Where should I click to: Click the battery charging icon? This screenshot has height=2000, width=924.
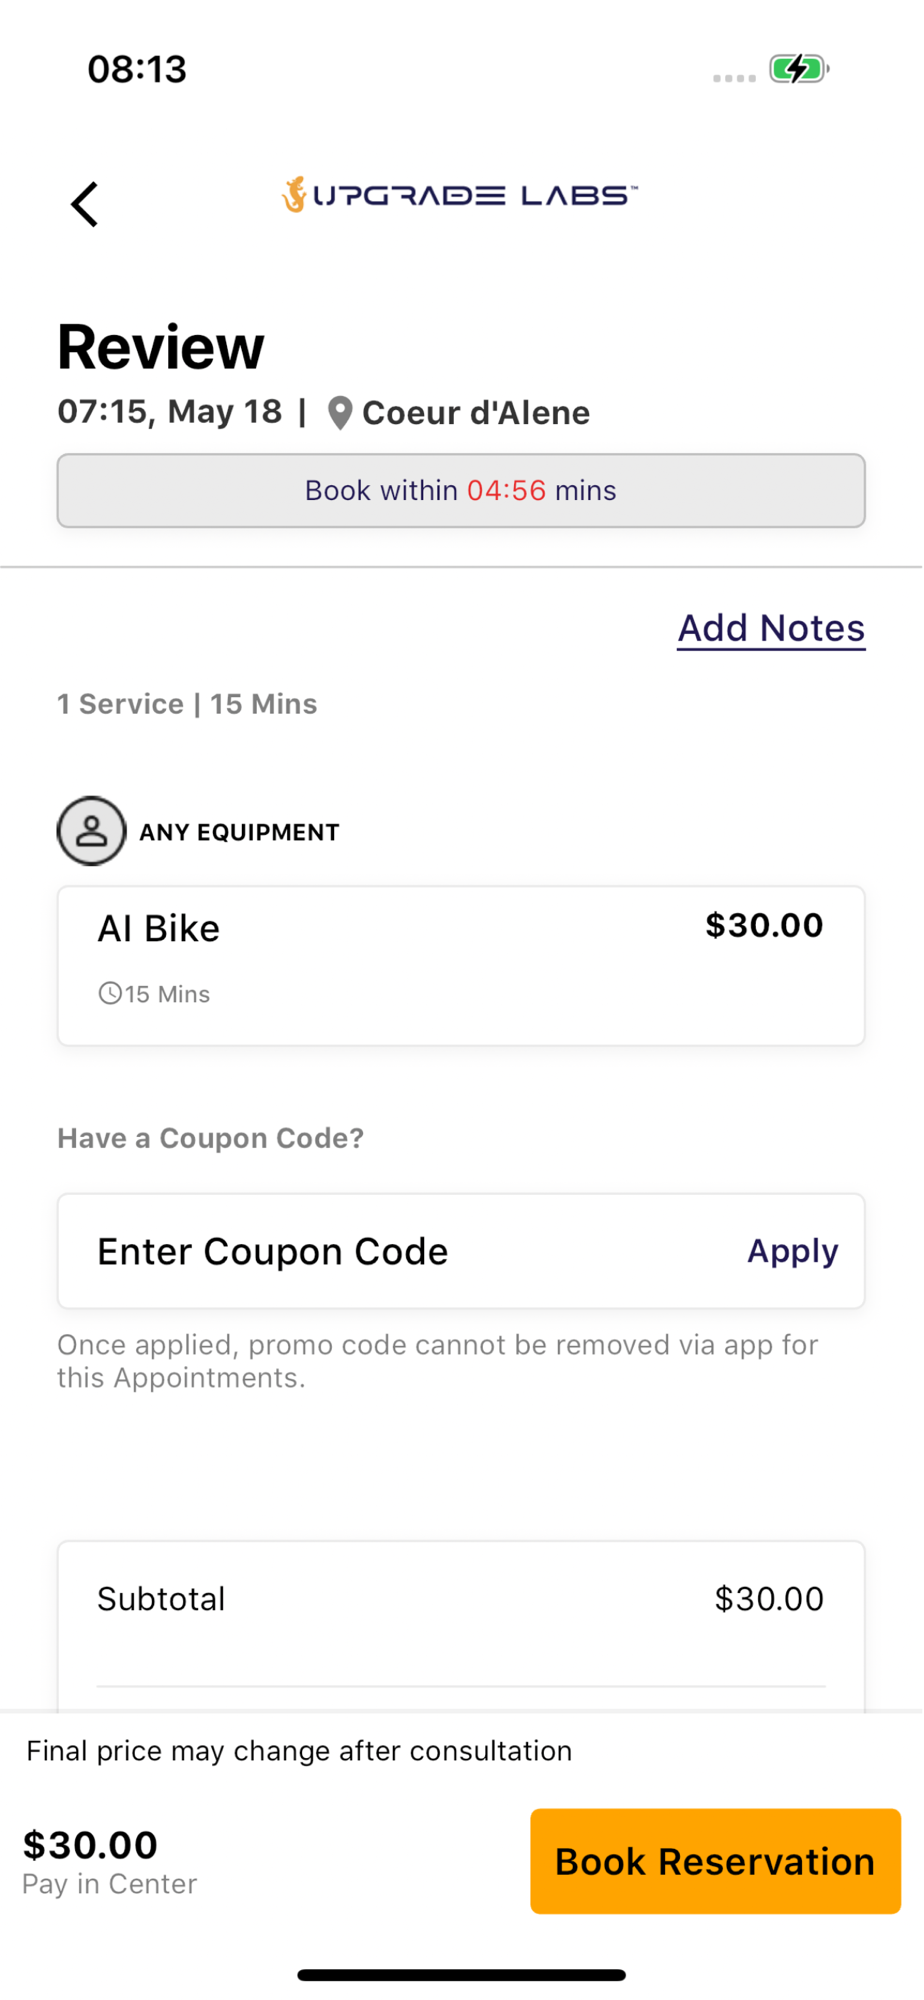point(798,69)
